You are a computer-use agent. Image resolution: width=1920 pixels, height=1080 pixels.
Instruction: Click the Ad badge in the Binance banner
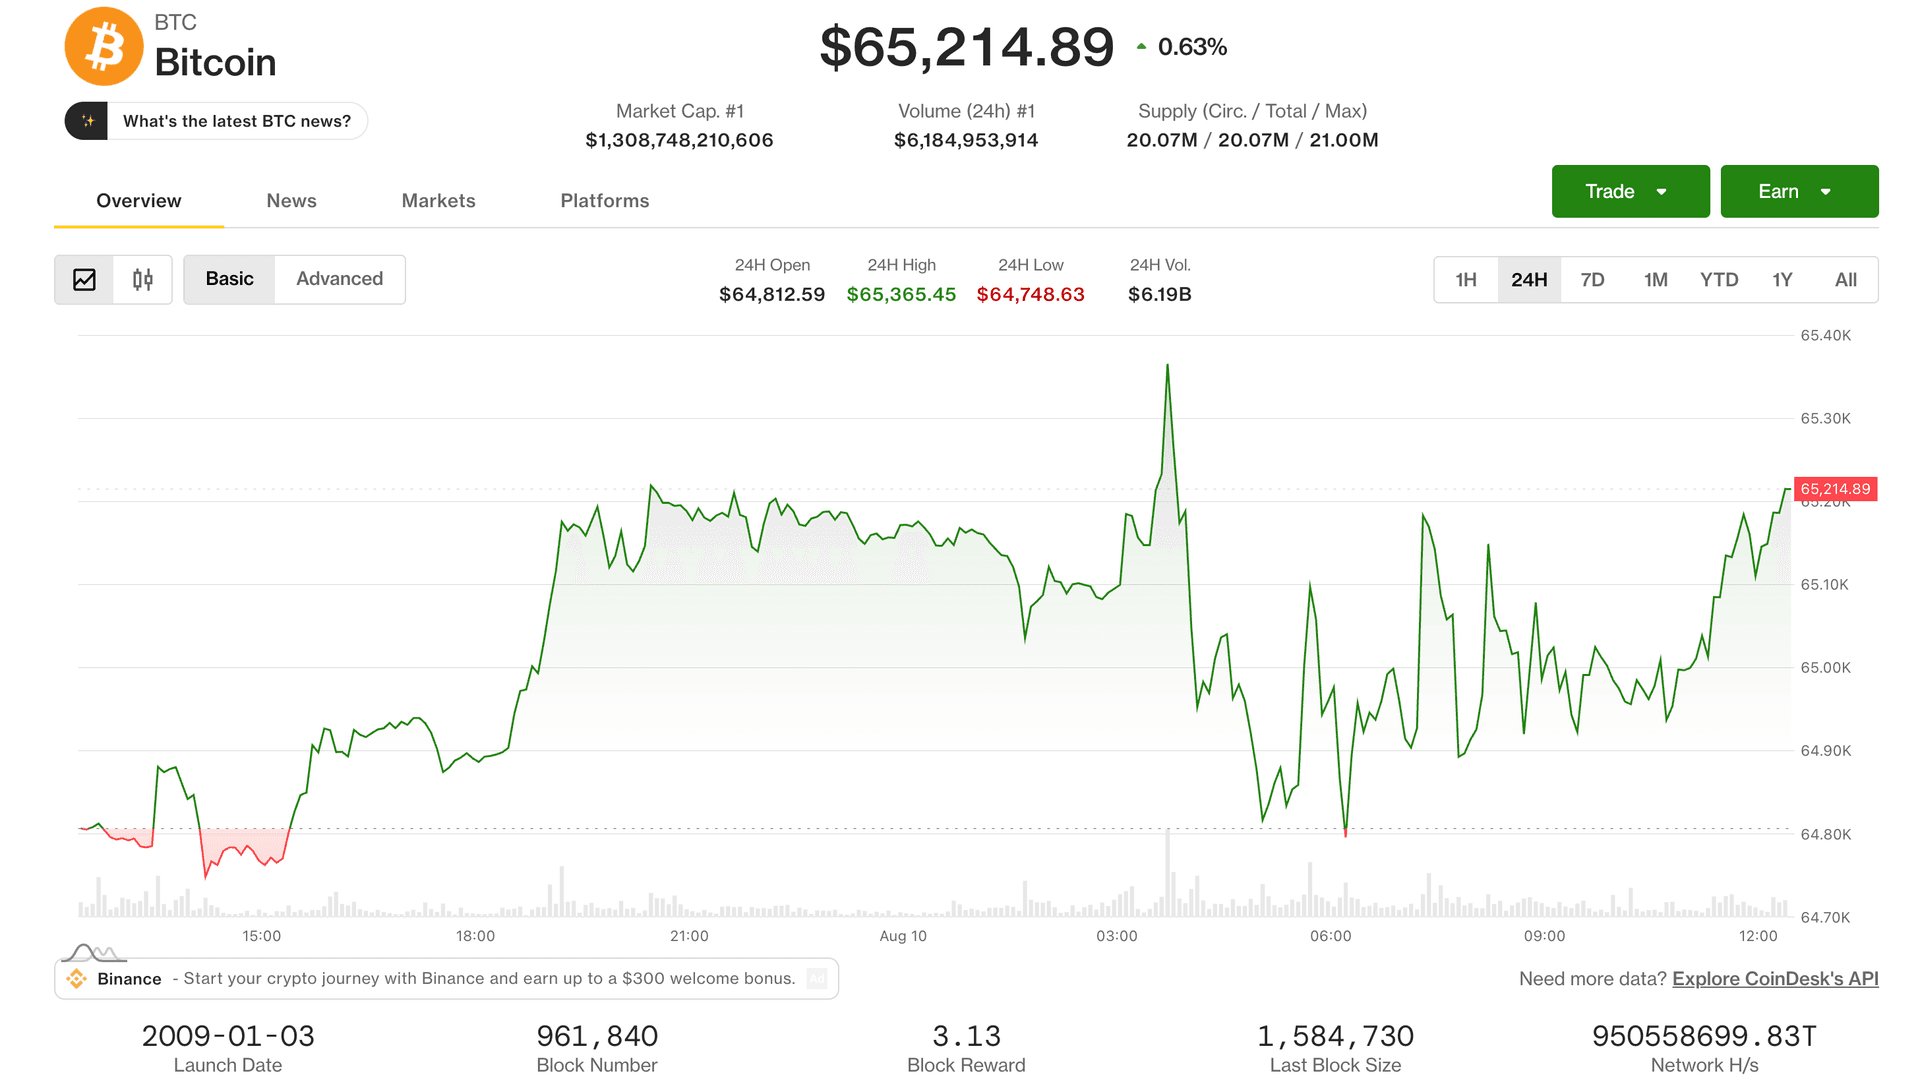816,979
